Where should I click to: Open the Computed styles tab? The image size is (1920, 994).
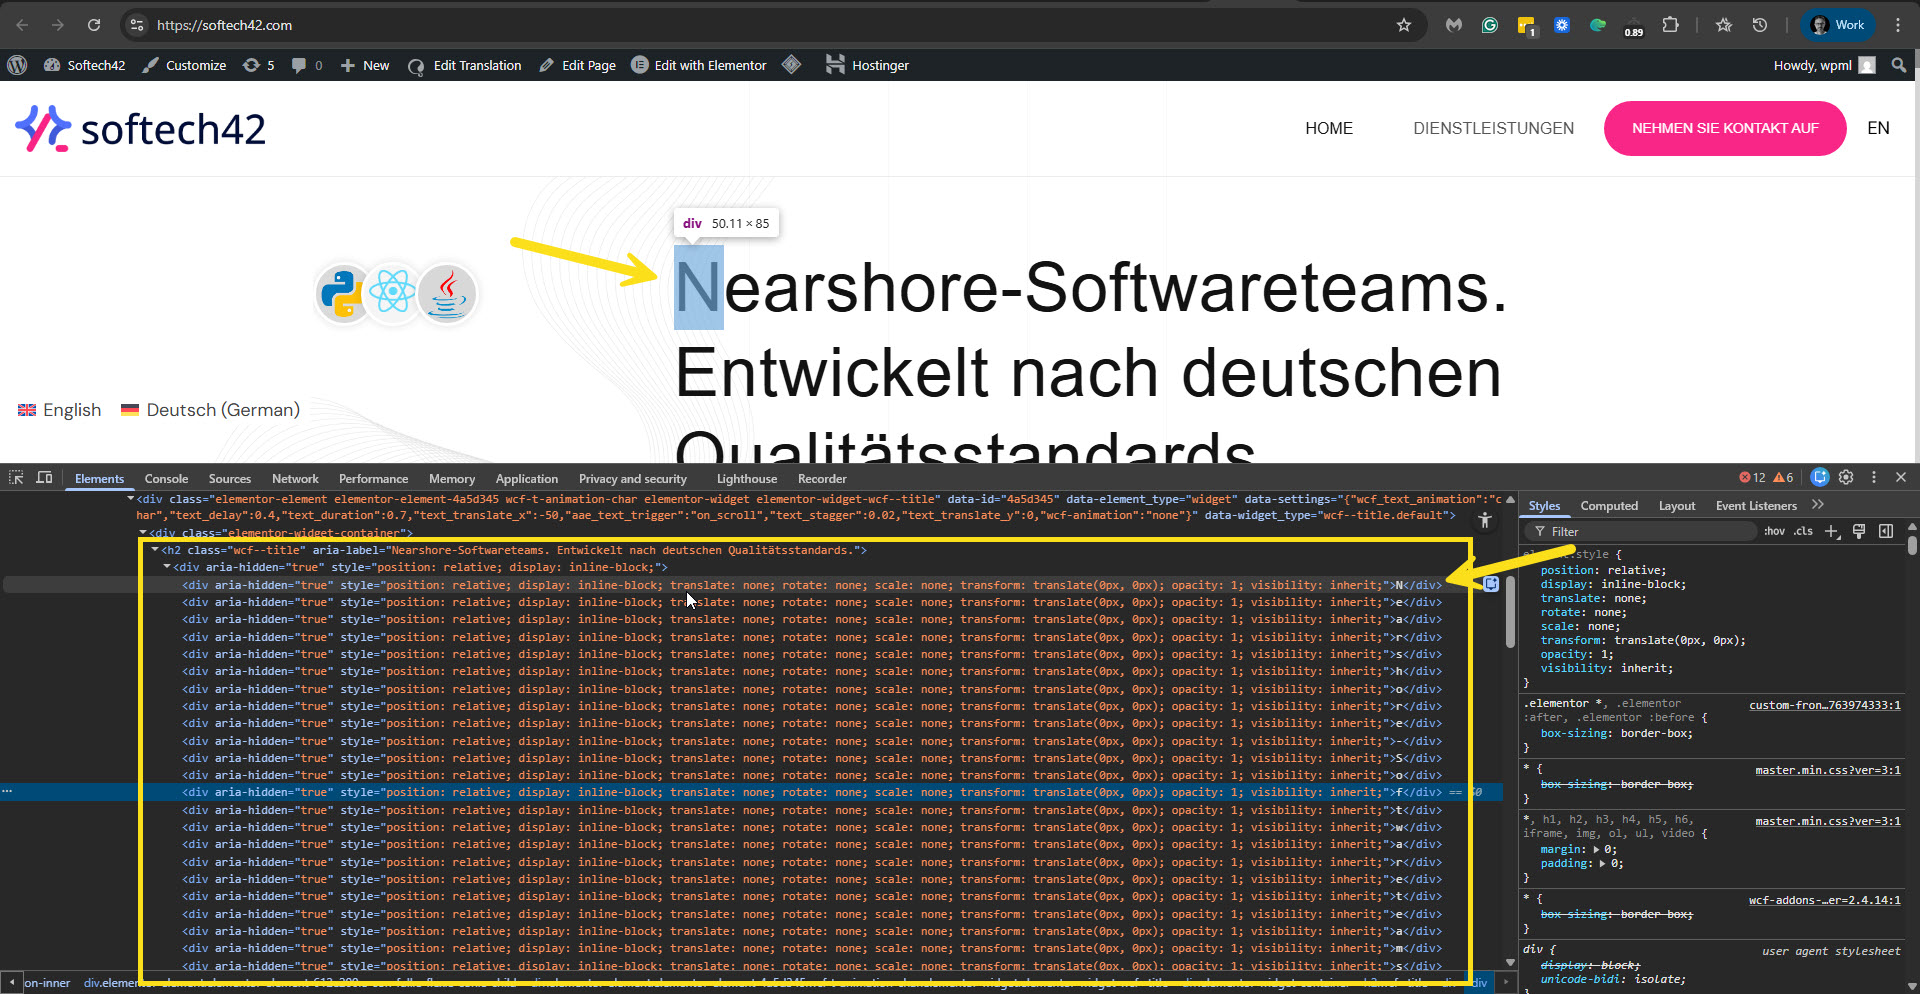tap(1608, 506)
